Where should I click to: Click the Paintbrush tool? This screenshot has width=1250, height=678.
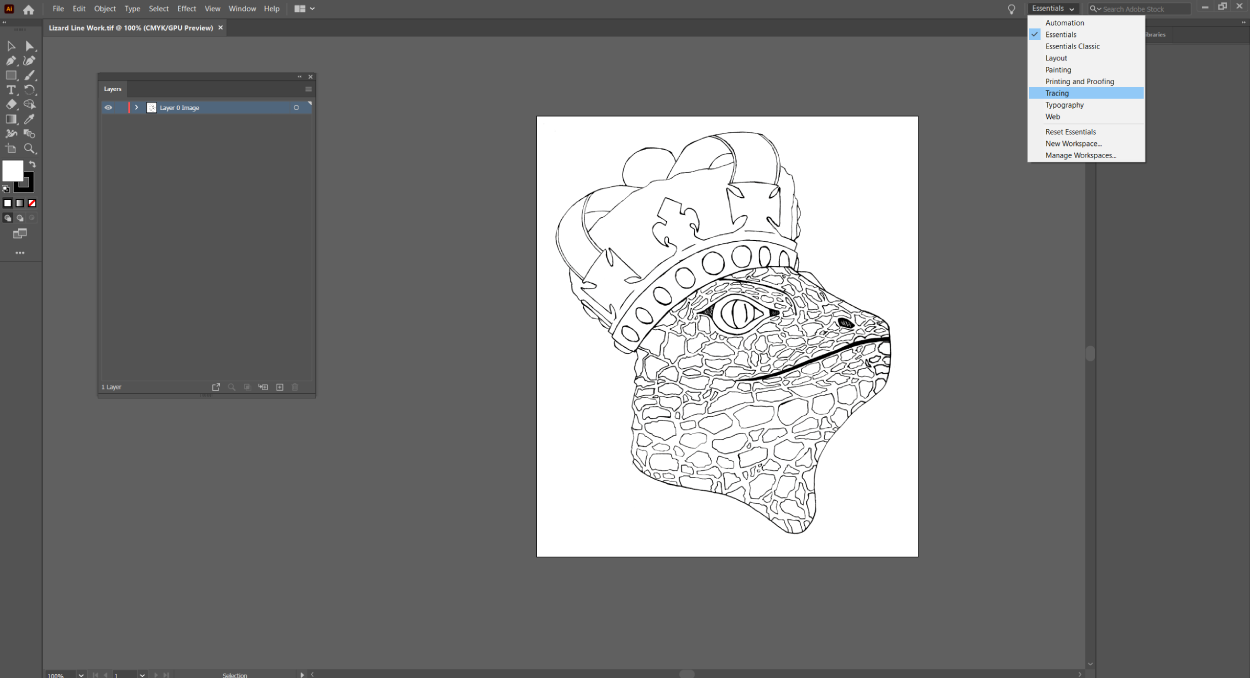(x=30, y=75)
